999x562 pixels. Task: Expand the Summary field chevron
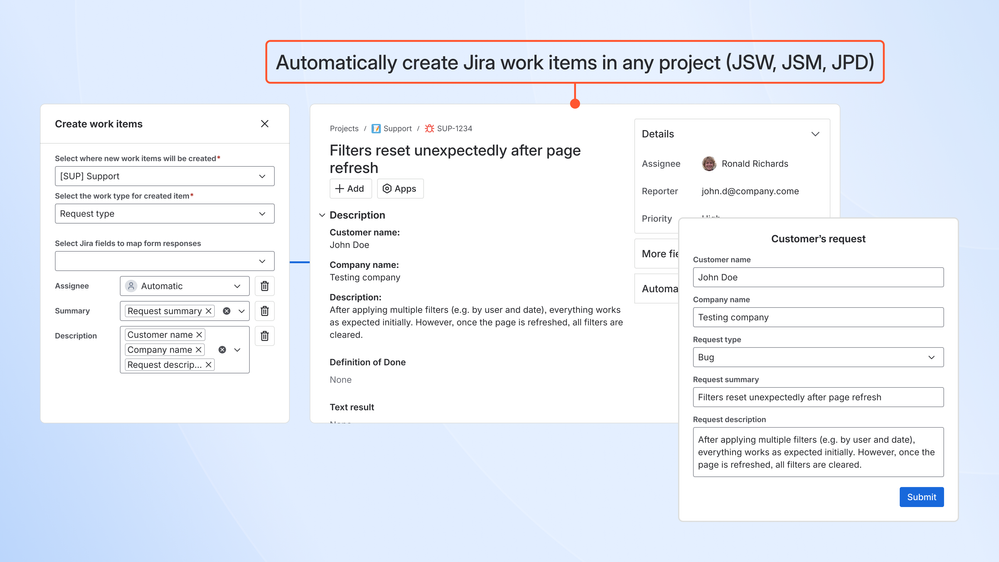241,311
